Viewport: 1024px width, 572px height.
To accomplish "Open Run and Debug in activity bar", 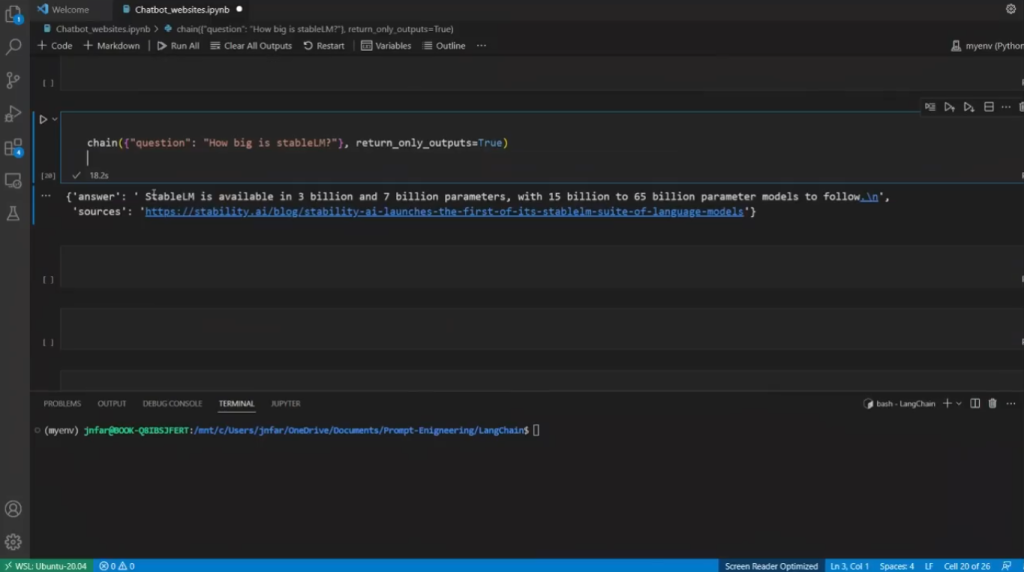I will pos(14,113).
